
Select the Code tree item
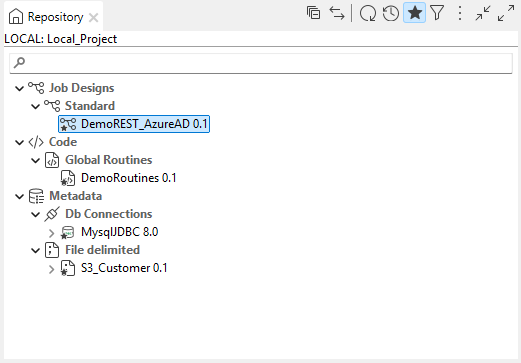[x=63, y=142]
